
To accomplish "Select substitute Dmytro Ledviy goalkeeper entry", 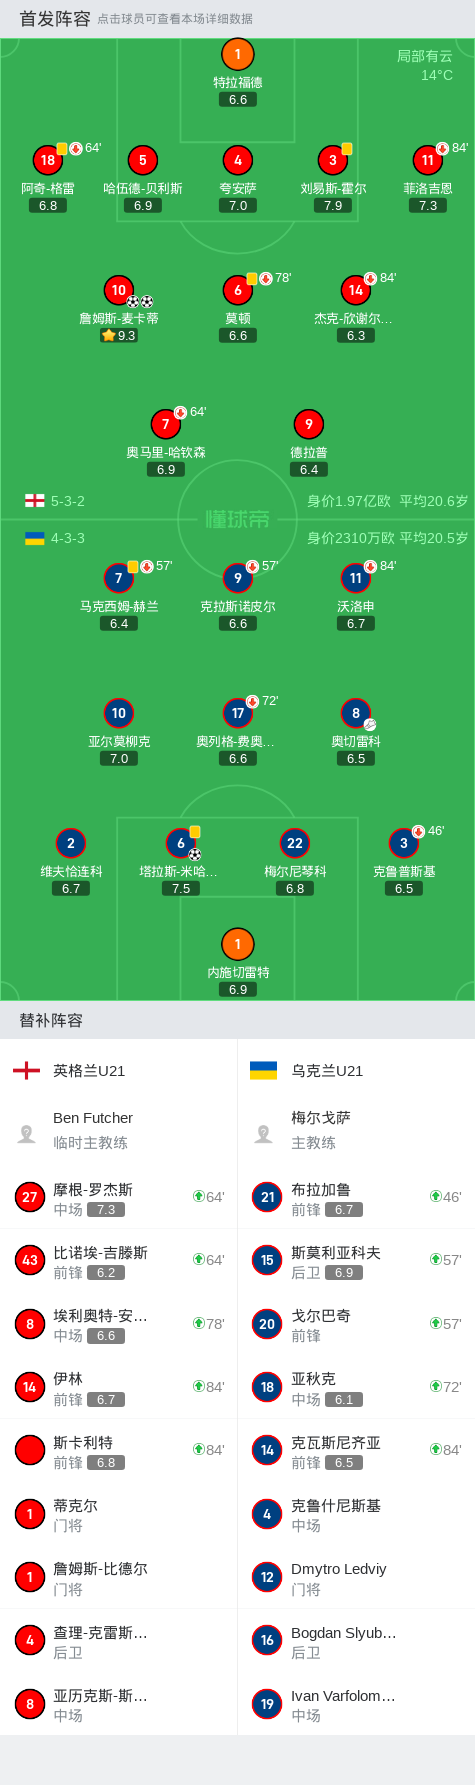I will [356, 1577].
